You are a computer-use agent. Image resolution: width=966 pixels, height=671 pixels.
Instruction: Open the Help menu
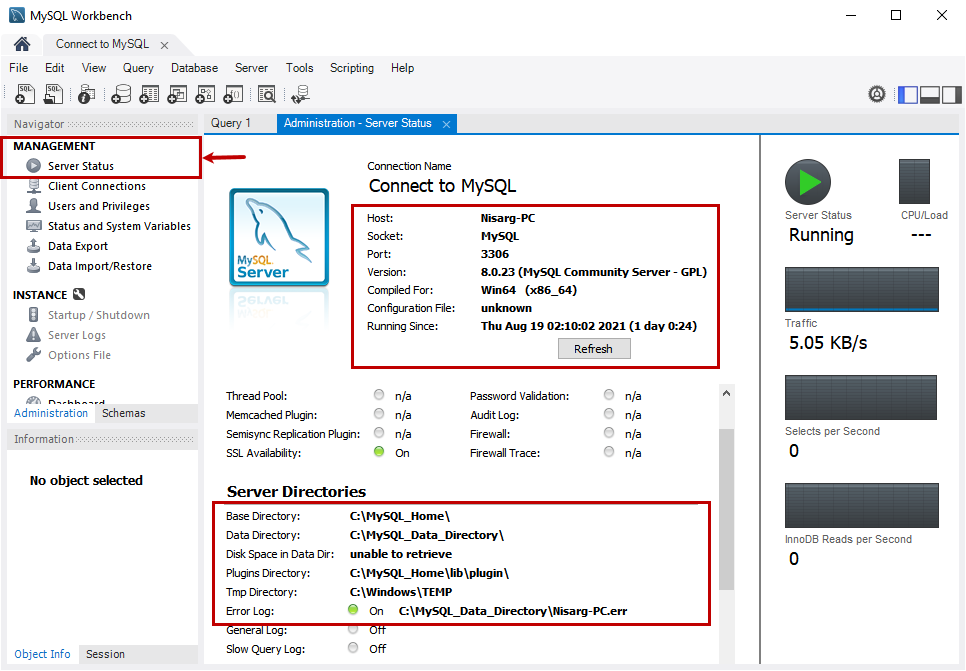coord(402,68)
